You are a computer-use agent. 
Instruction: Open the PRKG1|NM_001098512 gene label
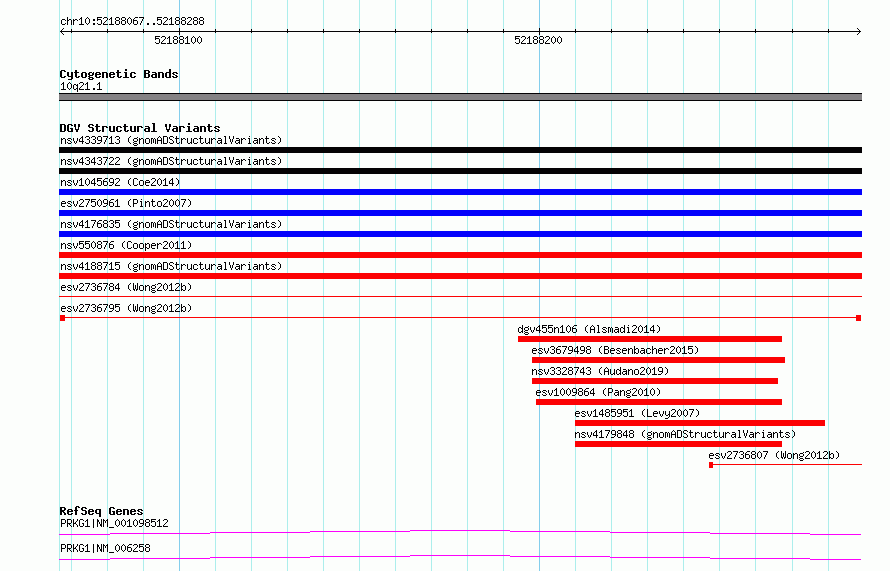tap(114, 523)
